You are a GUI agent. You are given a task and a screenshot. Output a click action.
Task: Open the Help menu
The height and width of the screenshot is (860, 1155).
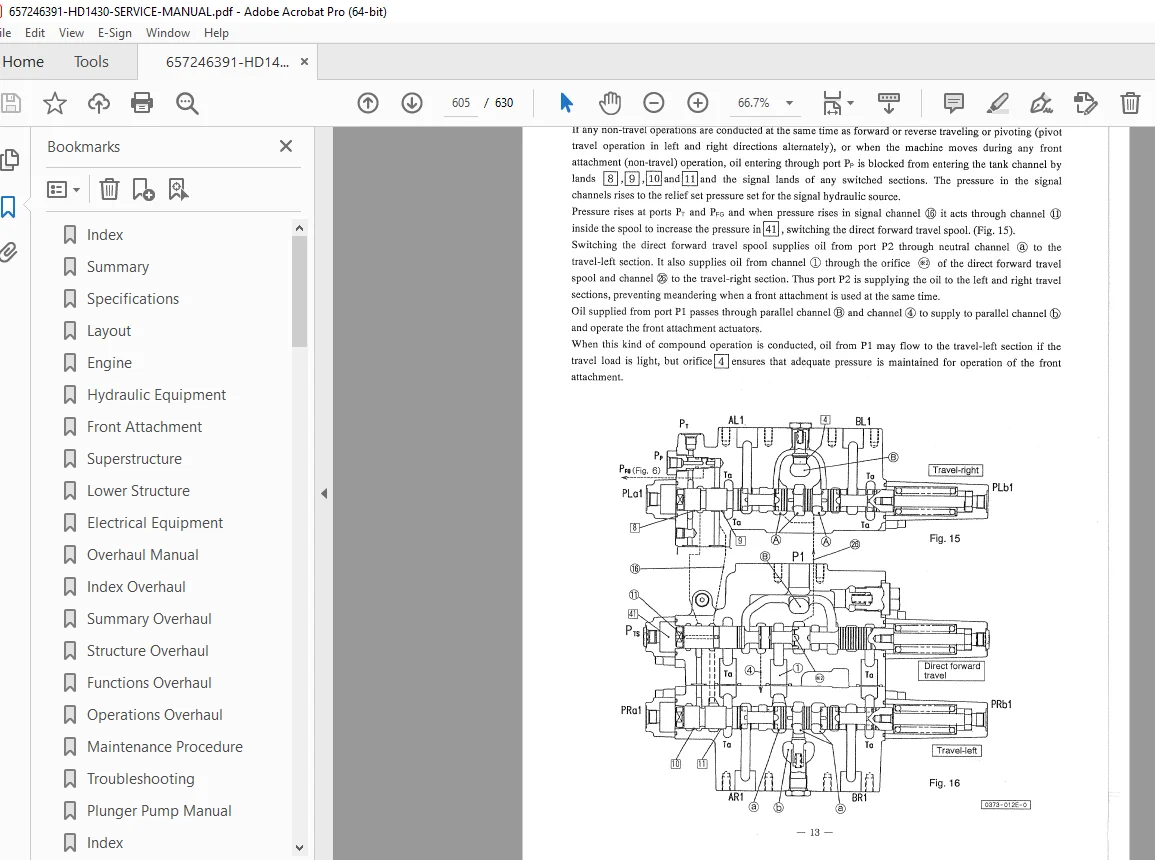pos(216,32)
